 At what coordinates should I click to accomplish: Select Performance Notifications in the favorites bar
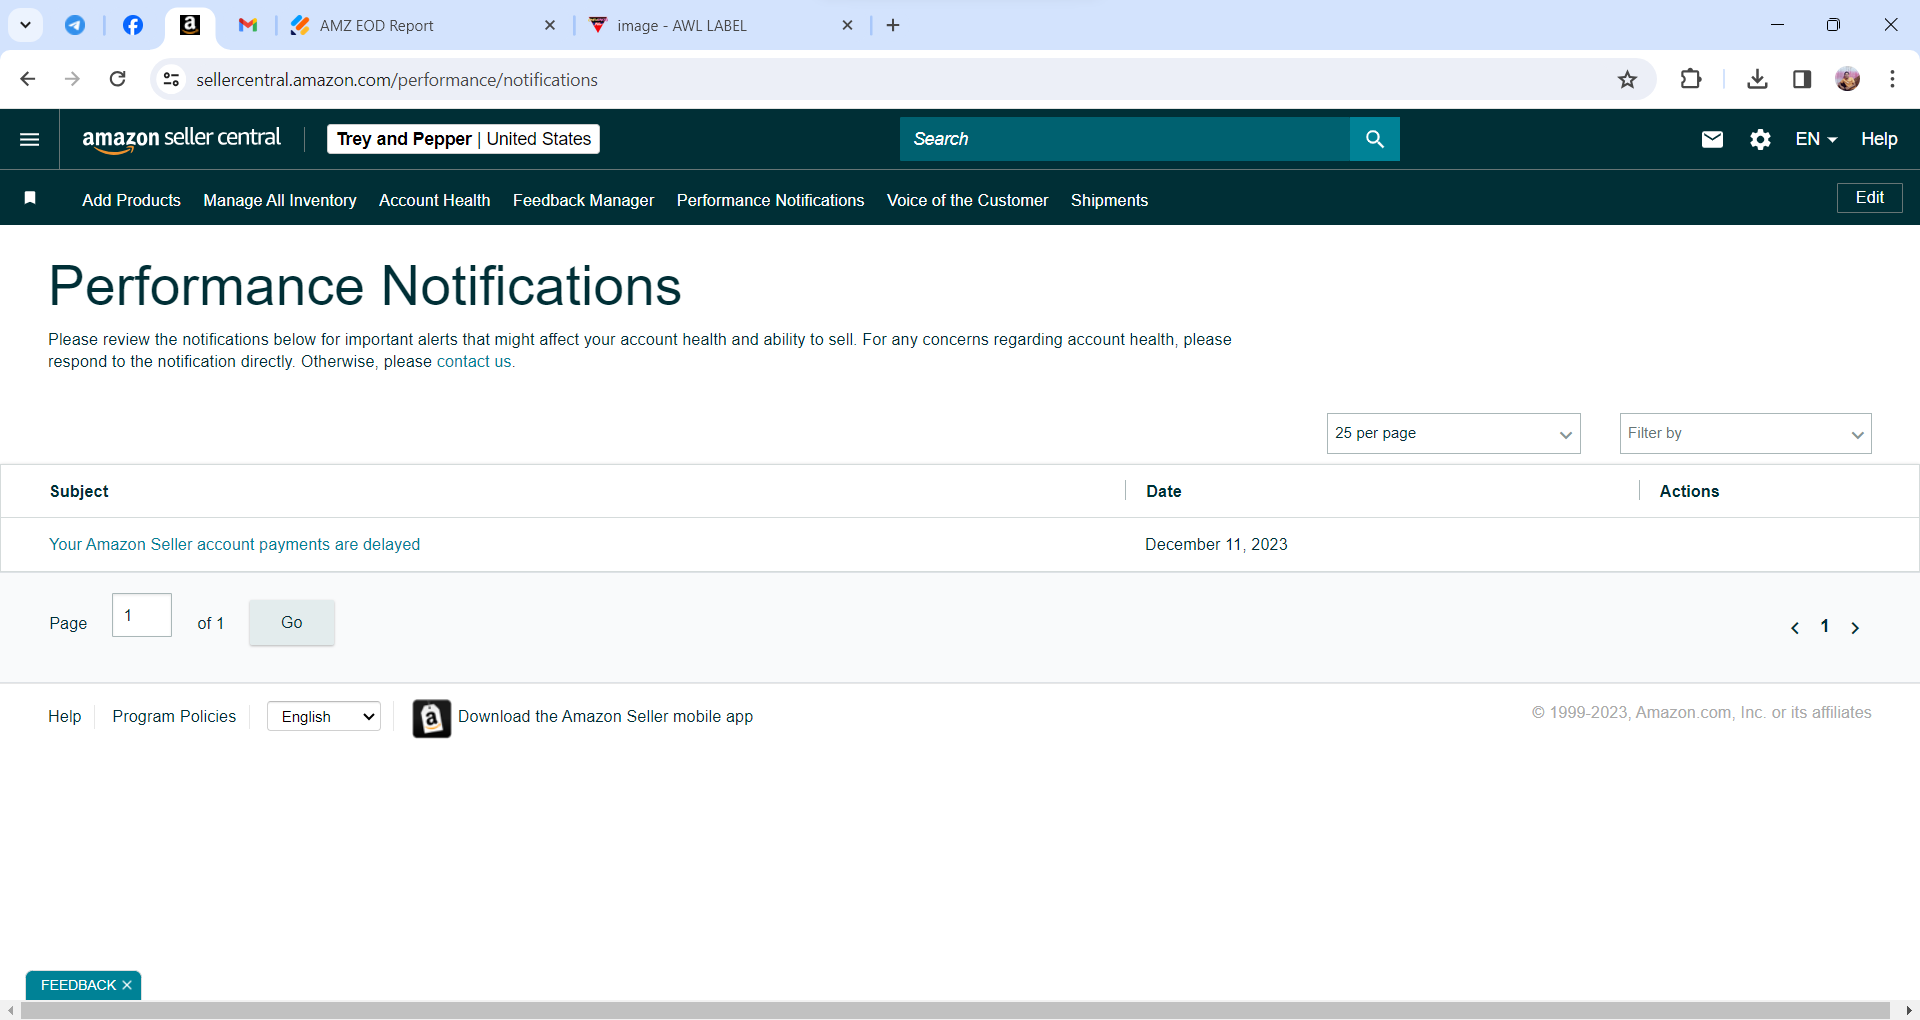click(x=771, y=200)
